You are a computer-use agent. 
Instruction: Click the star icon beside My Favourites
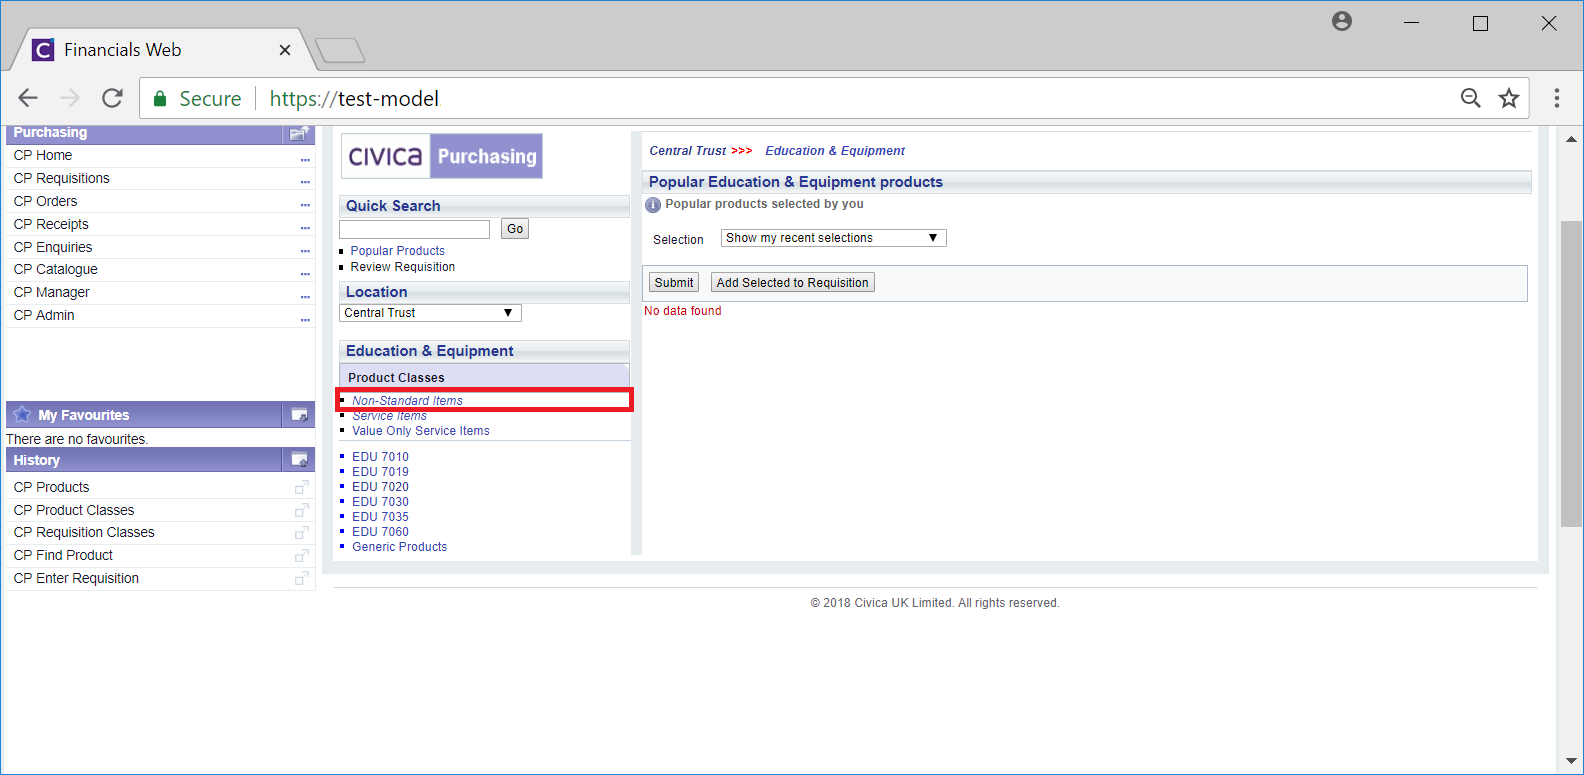(x=22, y=414)
